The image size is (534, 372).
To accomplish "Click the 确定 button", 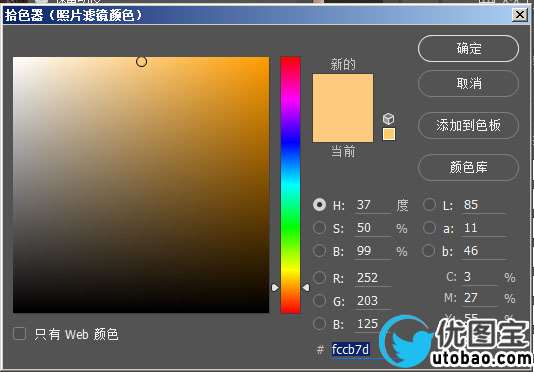I will (468, 49).
